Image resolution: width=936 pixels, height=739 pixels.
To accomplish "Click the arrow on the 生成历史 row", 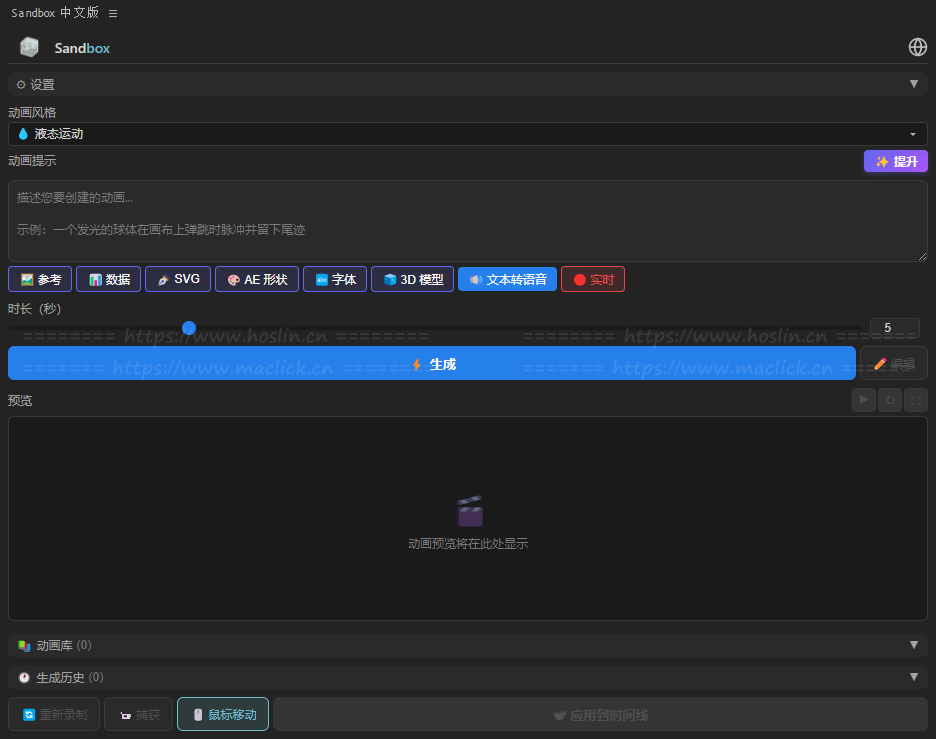I will [x=913, y=678].
